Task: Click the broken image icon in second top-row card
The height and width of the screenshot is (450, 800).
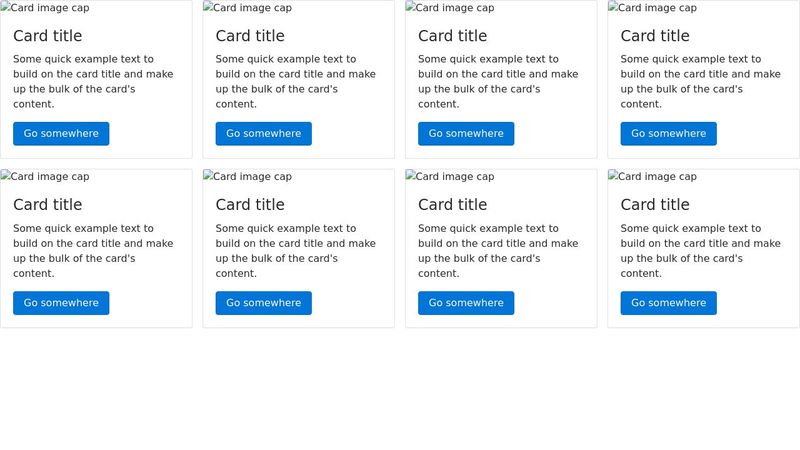Action: tap(208, 7)
